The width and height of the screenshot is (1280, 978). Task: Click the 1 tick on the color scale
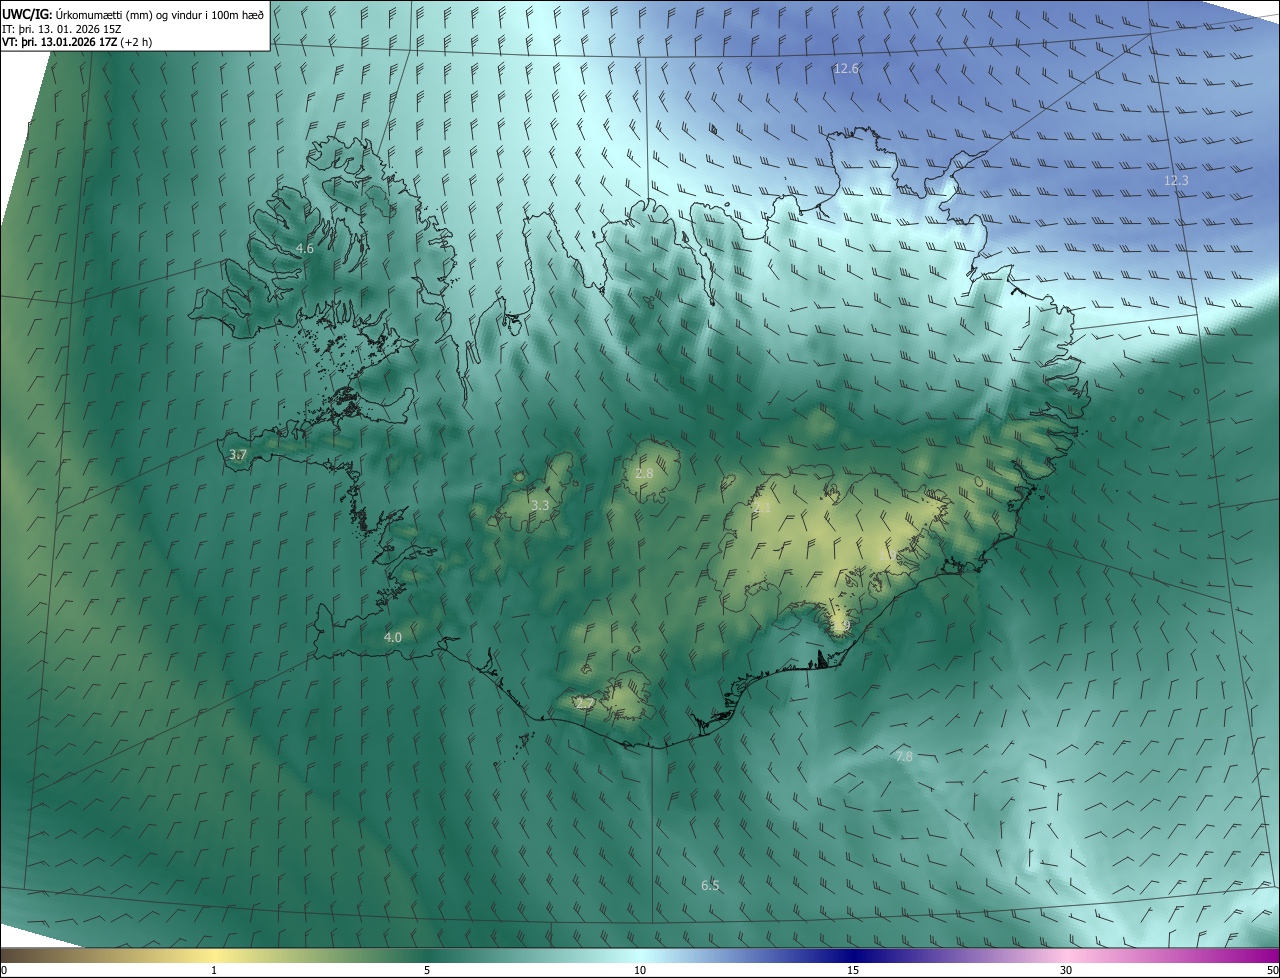(214, 970)
